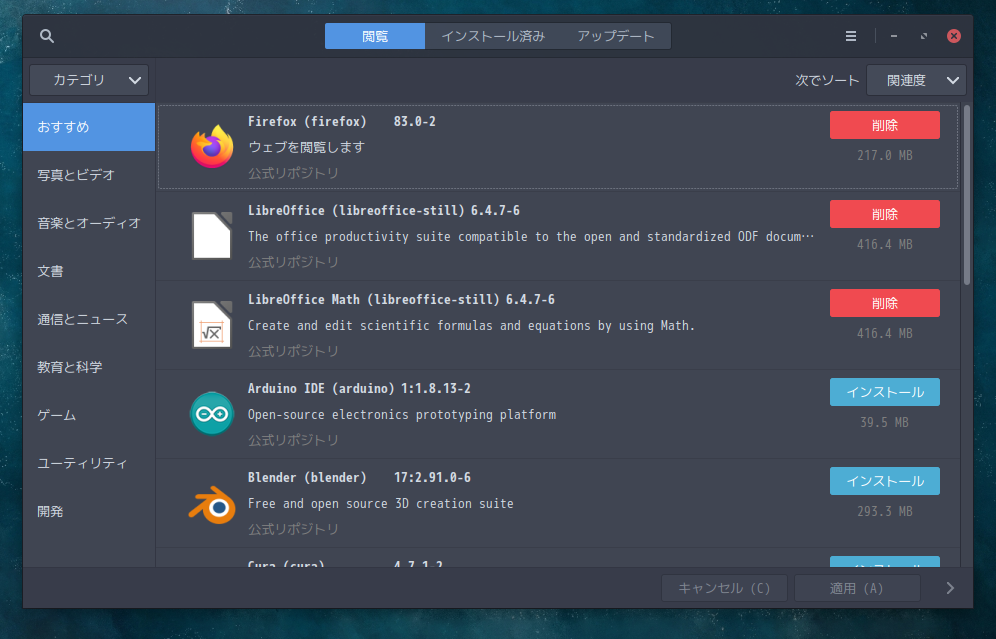Click the Firefox application icon

click(212, 147)
